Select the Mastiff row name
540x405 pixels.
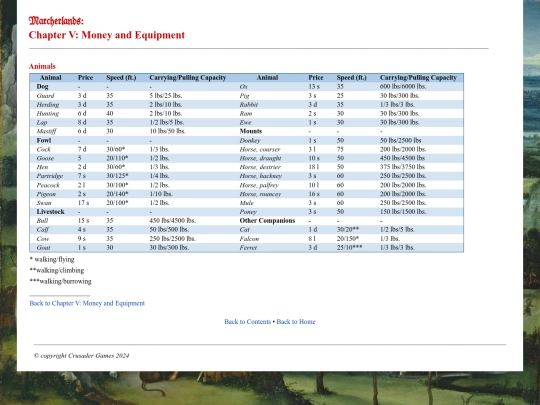pyautogui.click(x=46, y=131)
